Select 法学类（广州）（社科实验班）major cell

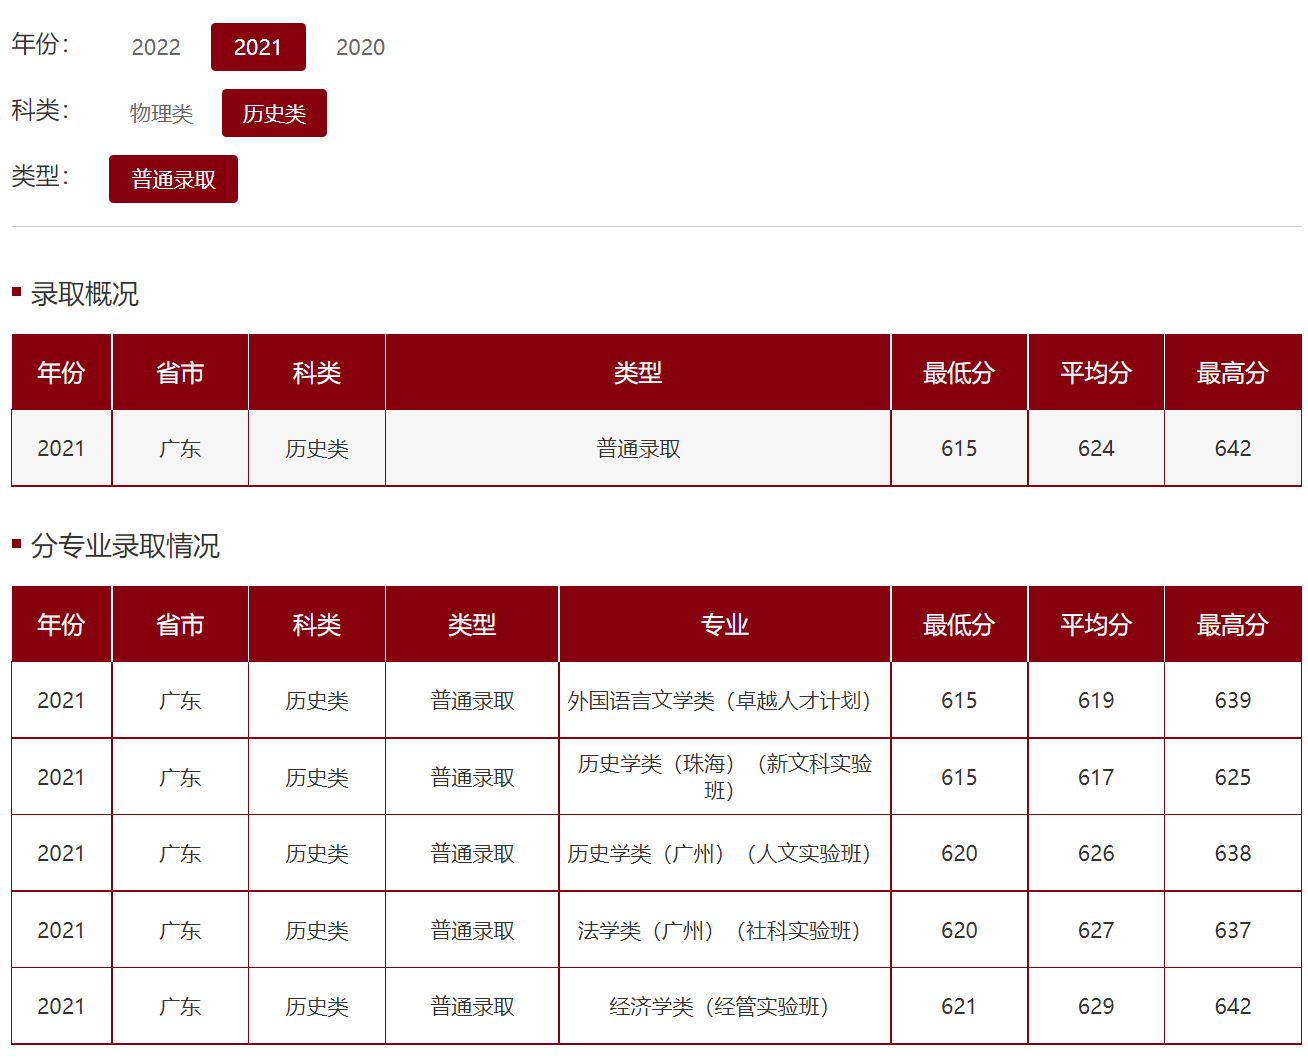(x=724, y=930)
